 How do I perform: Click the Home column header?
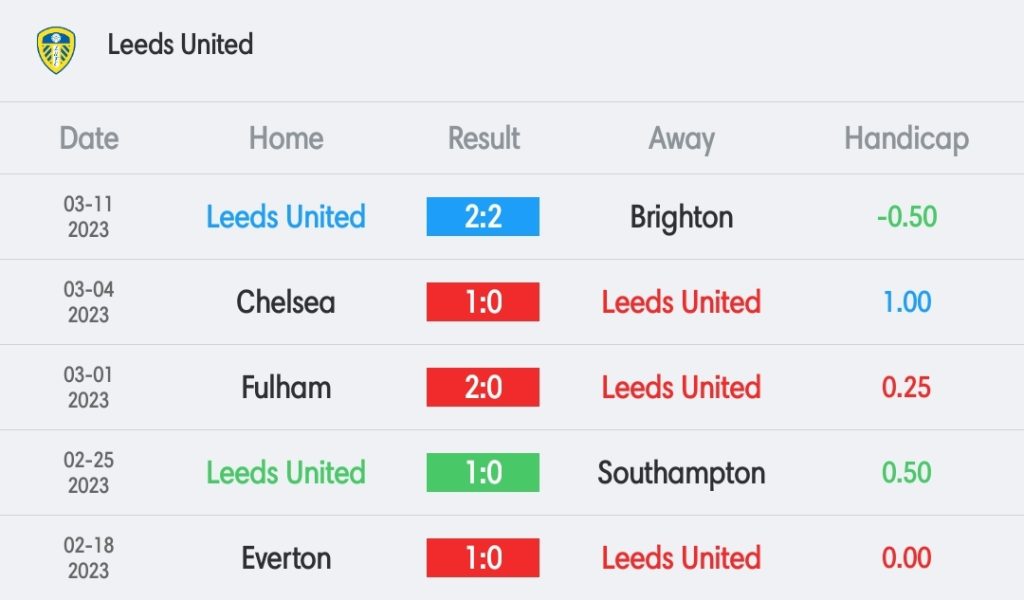(x=286, y=138)
